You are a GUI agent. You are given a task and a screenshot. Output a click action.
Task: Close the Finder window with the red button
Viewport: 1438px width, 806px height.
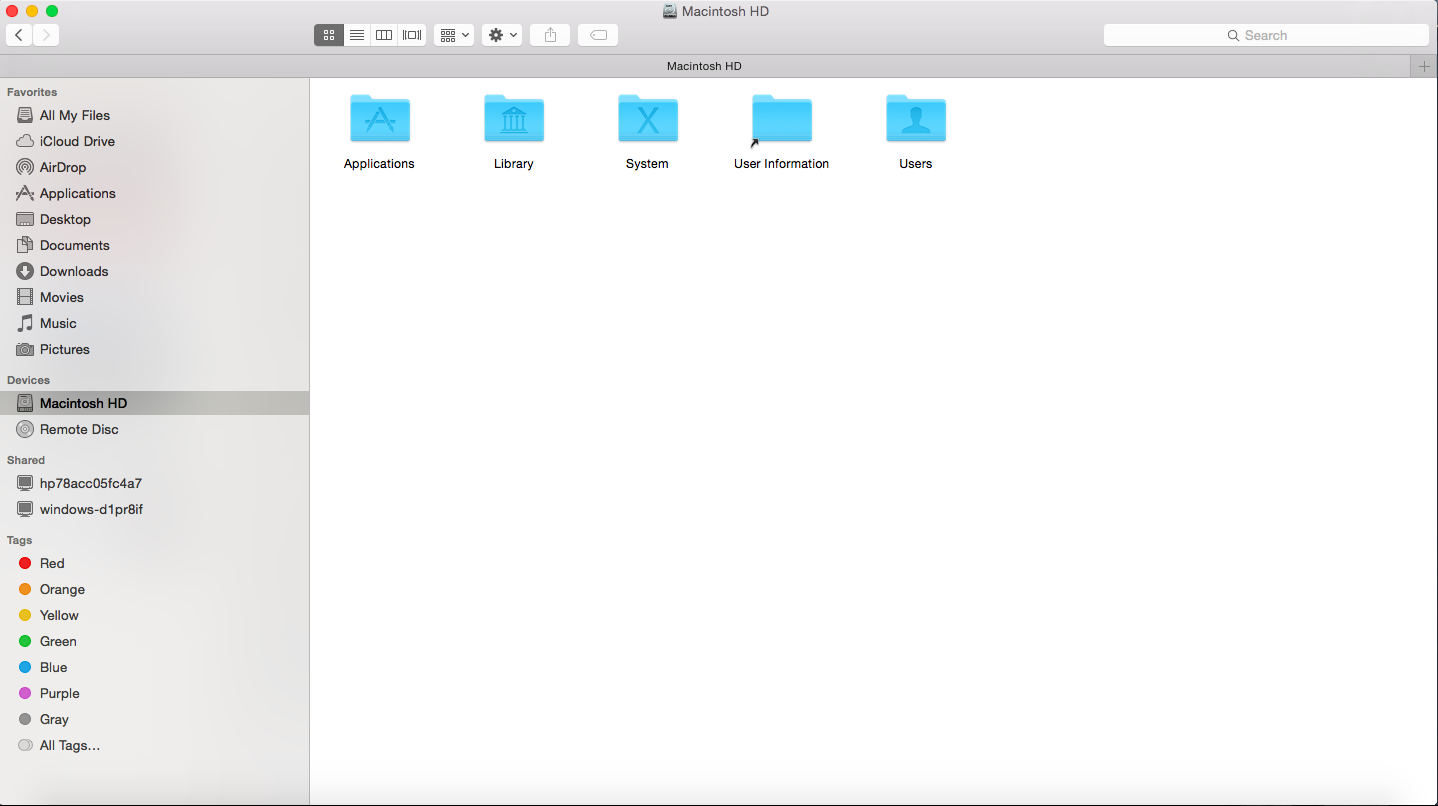coord(12,11)
